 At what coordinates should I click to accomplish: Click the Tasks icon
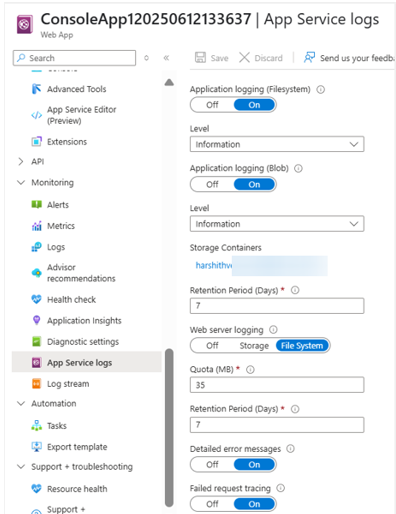tap(36, 425)
